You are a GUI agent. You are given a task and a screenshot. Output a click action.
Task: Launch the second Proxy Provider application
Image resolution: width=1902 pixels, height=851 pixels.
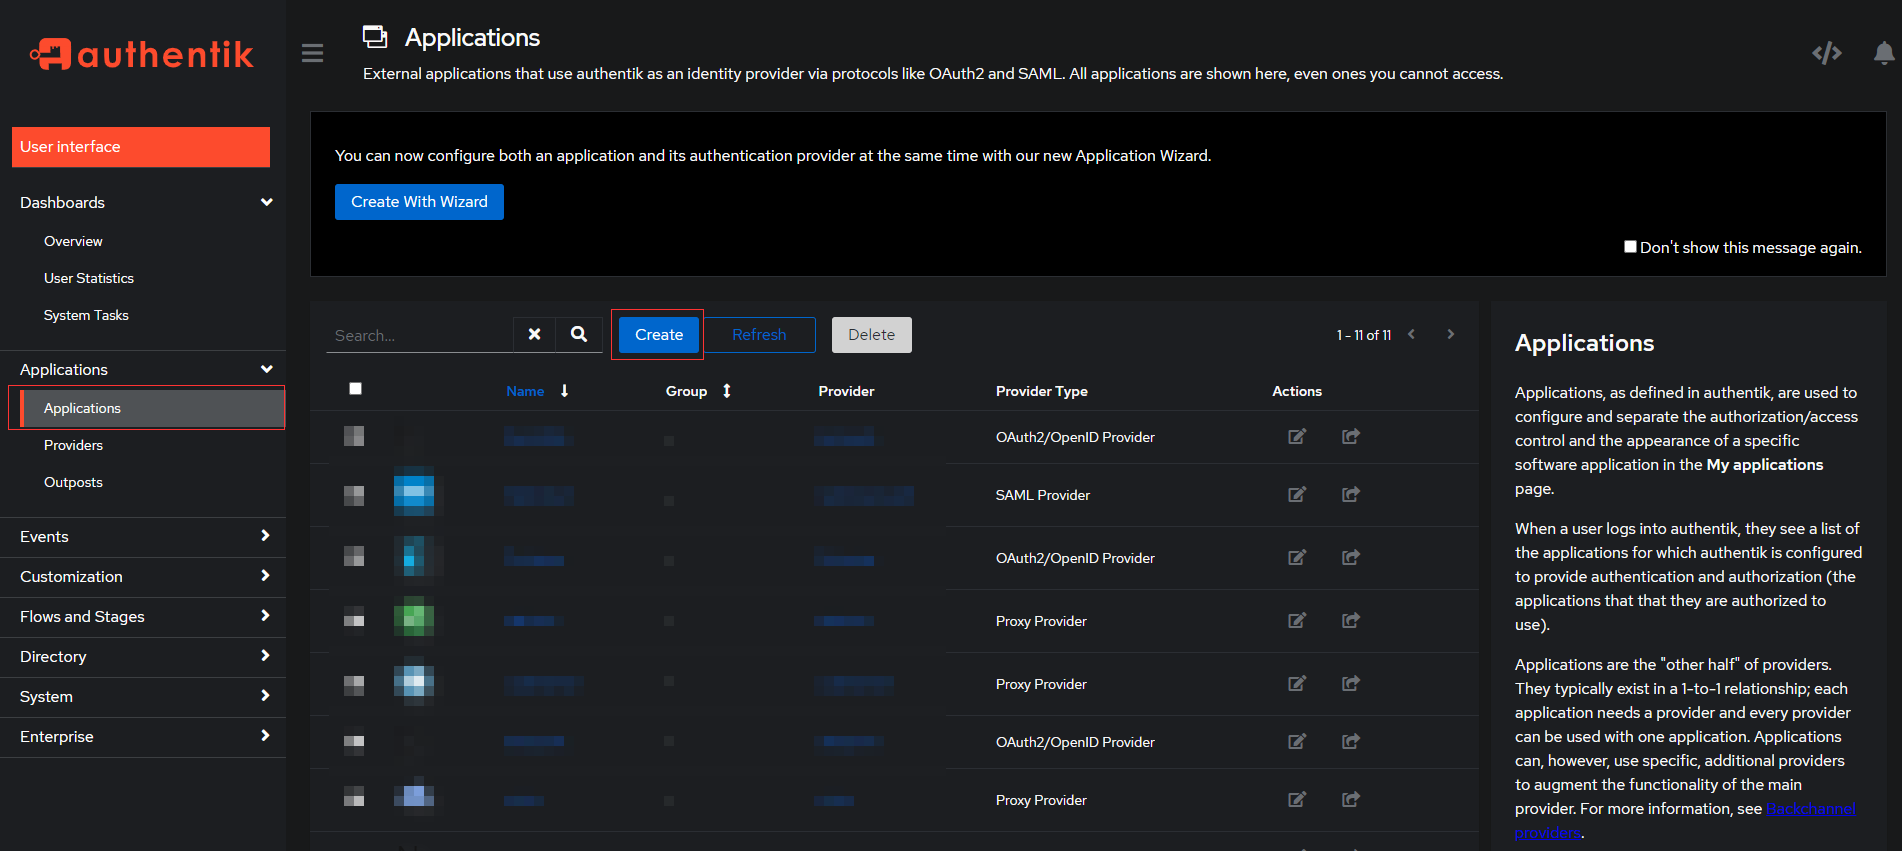(x=1351, y=683)
